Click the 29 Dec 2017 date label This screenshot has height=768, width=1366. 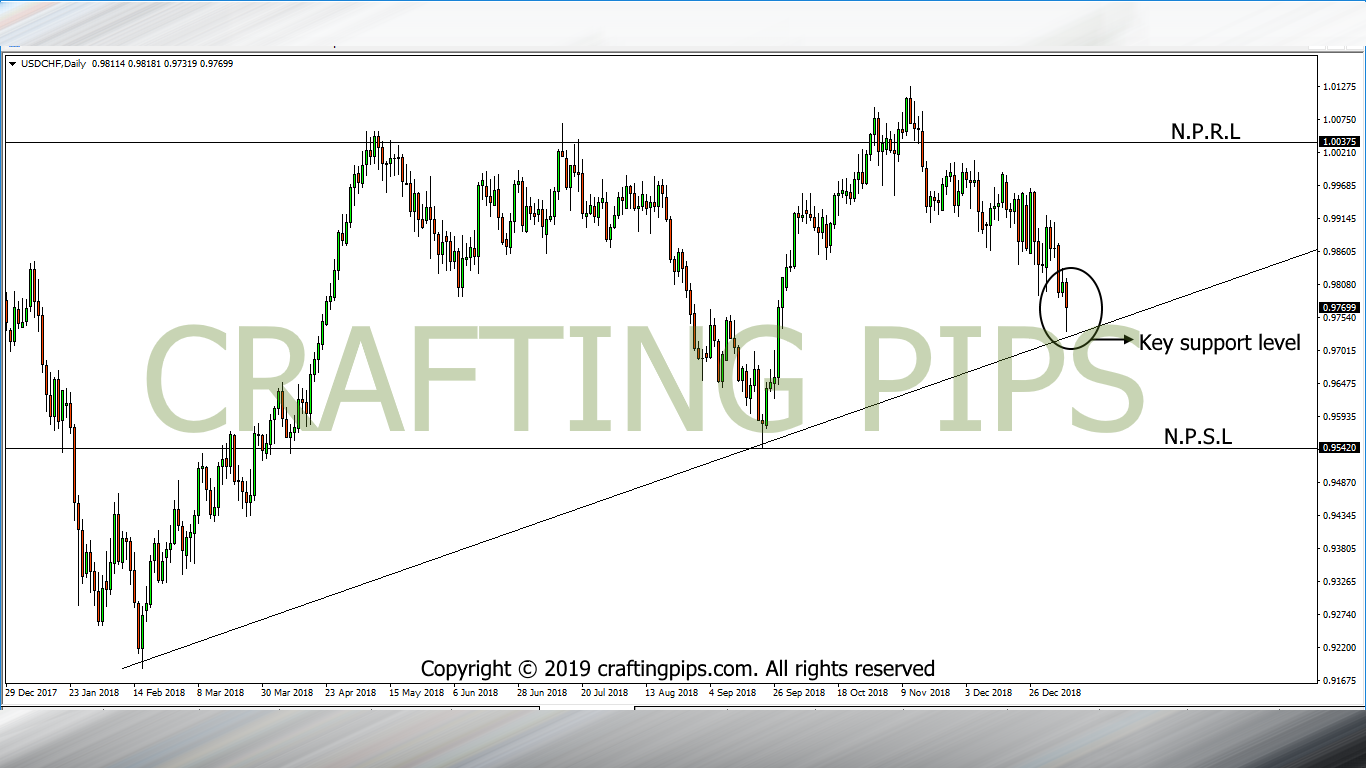coord(30,692)
